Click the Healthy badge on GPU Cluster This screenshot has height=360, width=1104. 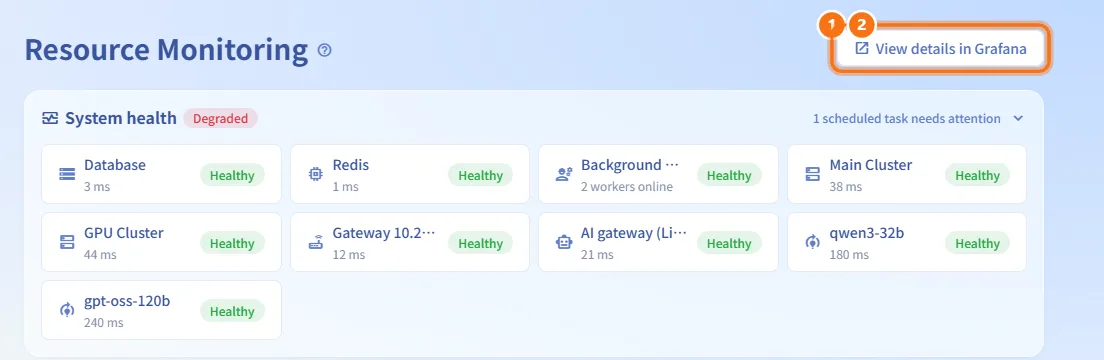point(232,243)
